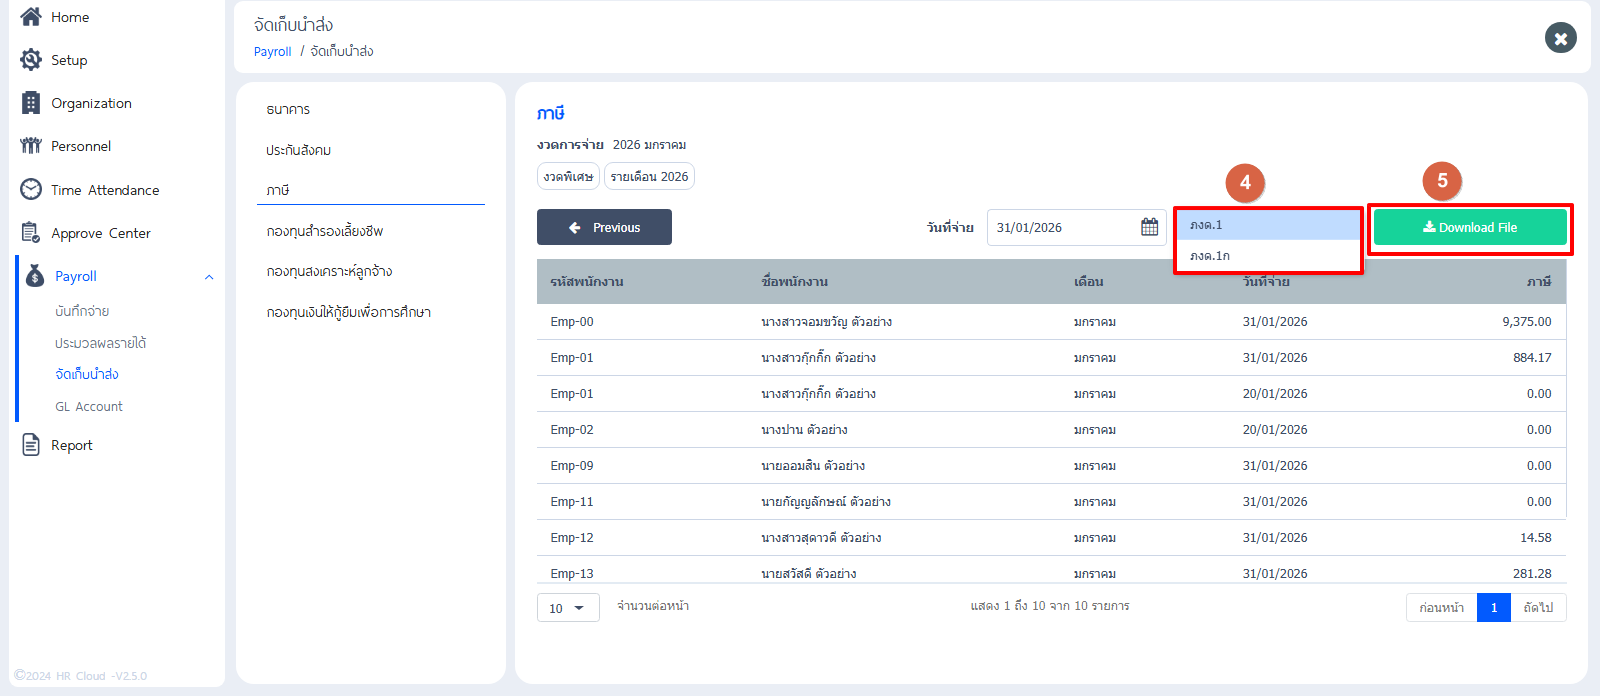Click the Organization building icon
Image resolution: width=1600 pixels, height=696 pixels.
coord(31,103)
